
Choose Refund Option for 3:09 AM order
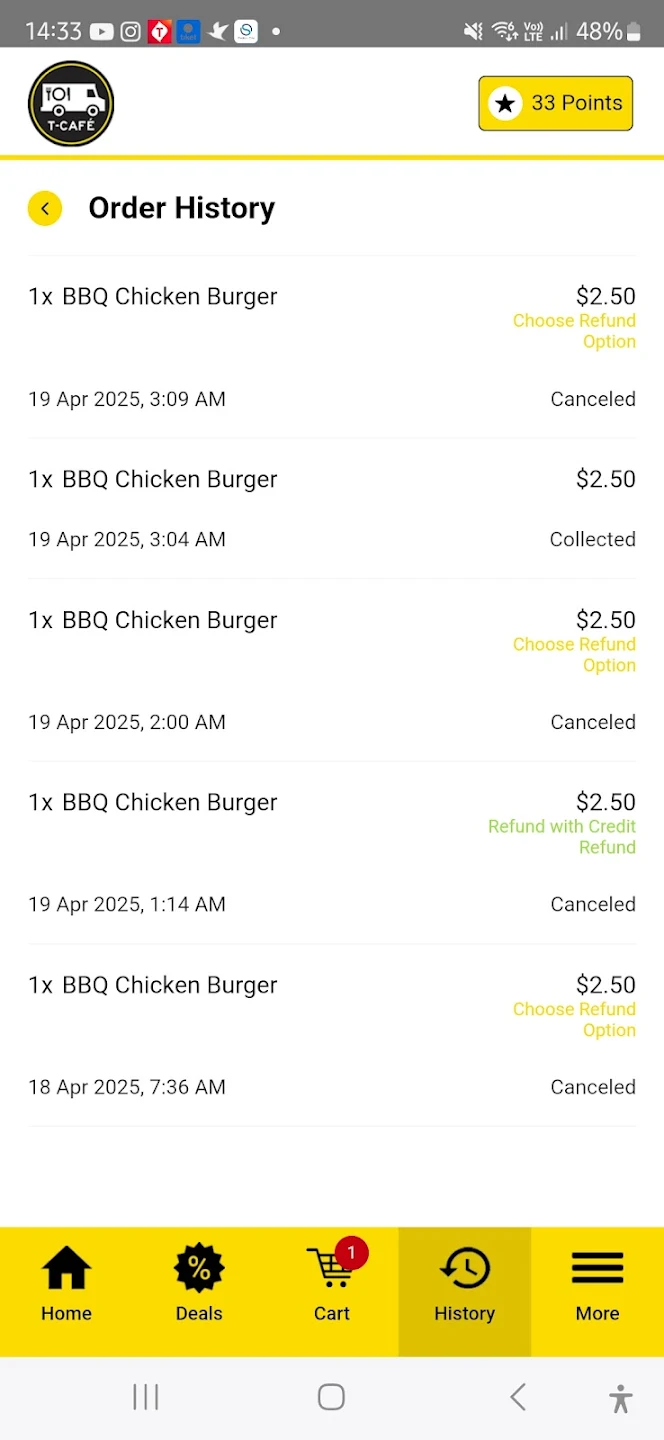click(574, 330)
